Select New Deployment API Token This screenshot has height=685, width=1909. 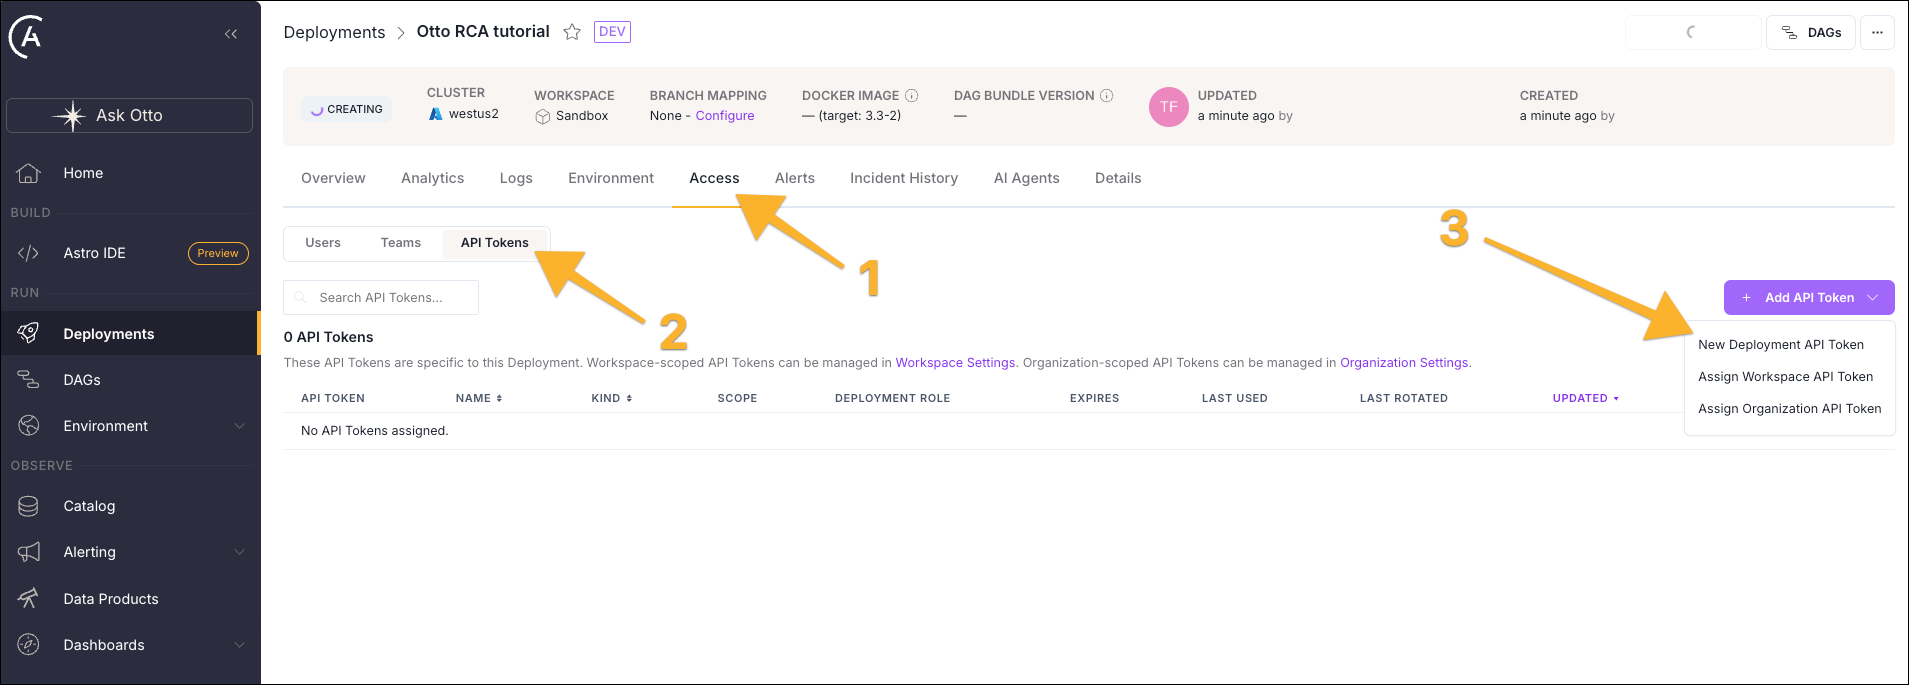point(1781,345)
